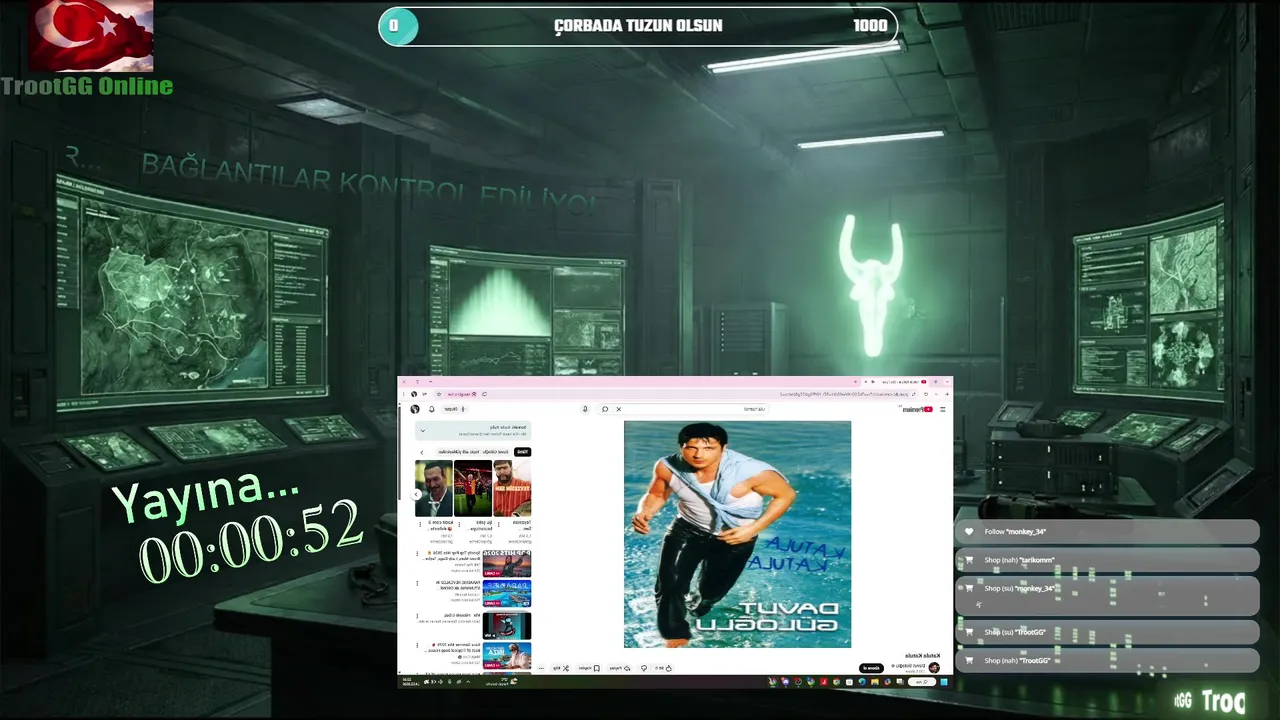Click the Create (Oluştur) button
This screenshot has height=720, width=1280.
pyautogui.click(x=454, y=409)
